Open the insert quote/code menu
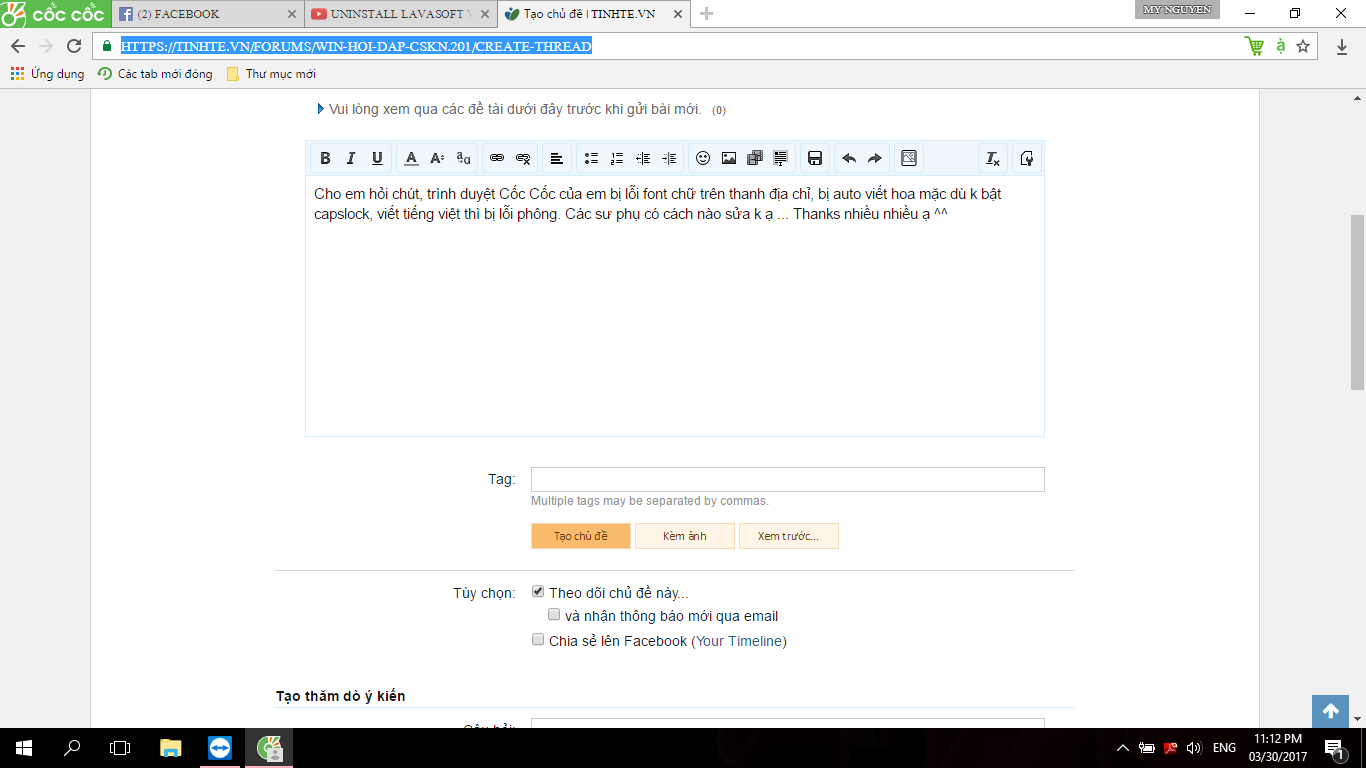Viewport: 1366px width, 768px height. point(781,158)
